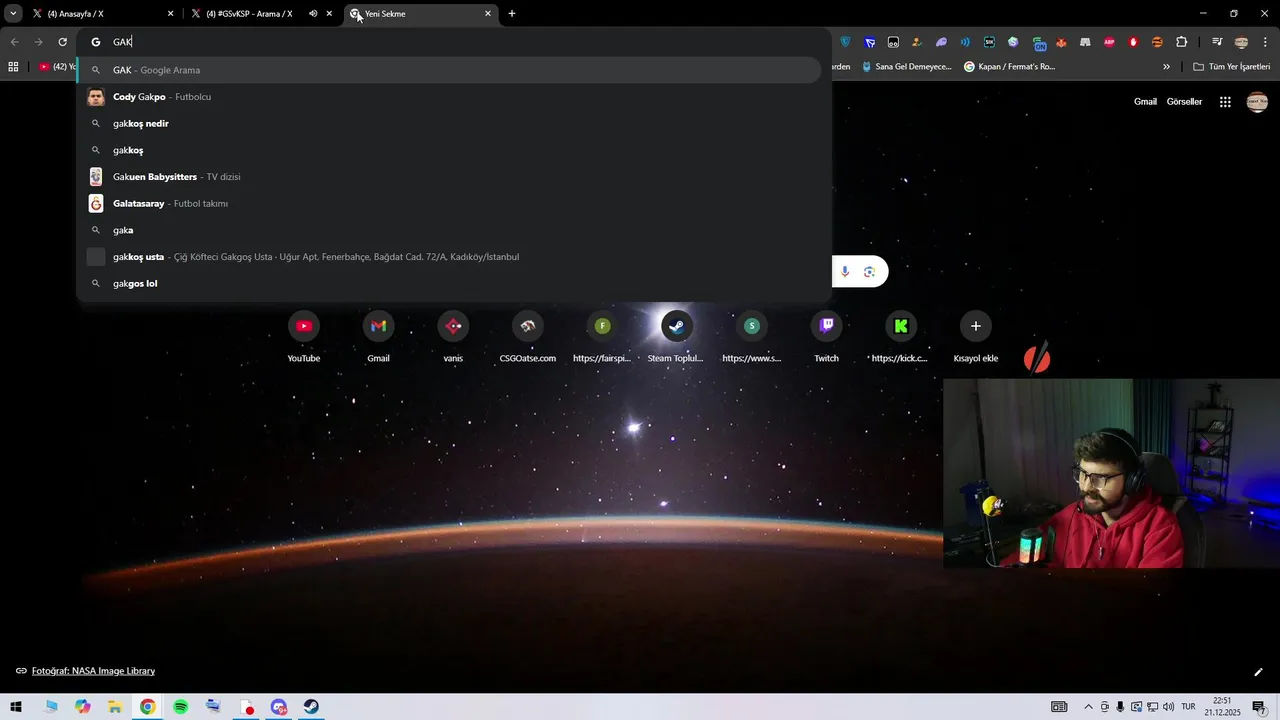Open the fairspi shortcut tile
This screenshot has width=1280, height=720.
click(x=602, y=336)
